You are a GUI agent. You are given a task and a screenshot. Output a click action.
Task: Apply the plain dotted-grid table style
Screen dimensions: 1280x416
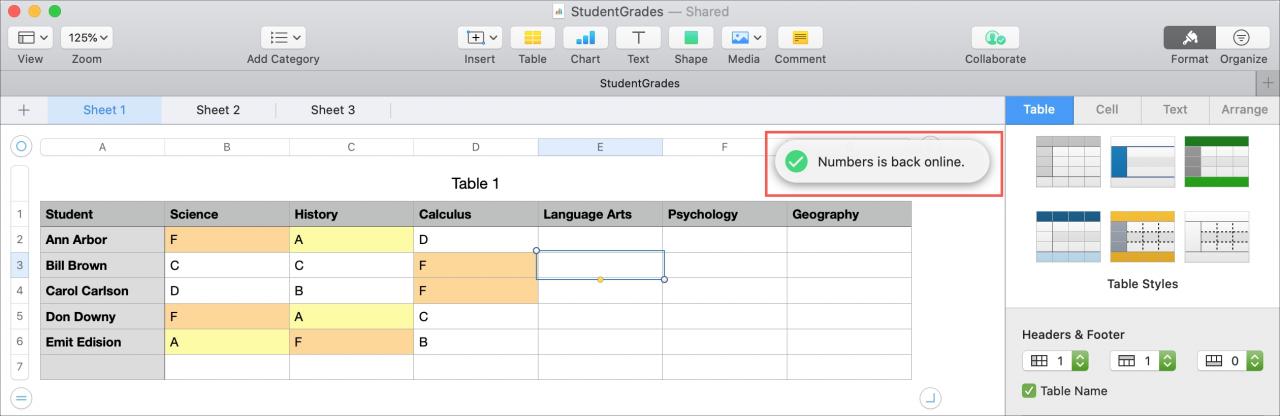click(1216, 237)
